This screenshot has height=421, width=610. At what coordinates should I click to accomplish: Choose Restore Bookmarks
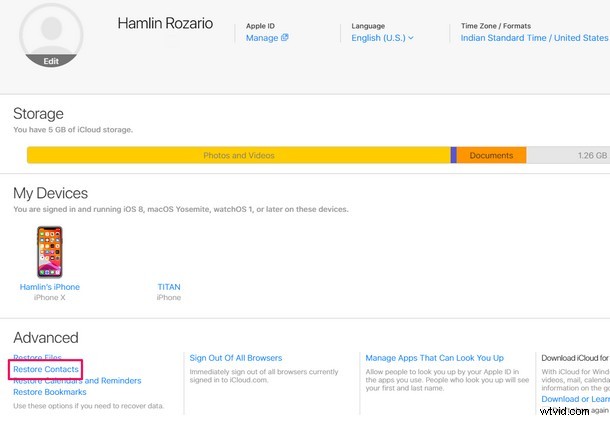tap(49, 392)
